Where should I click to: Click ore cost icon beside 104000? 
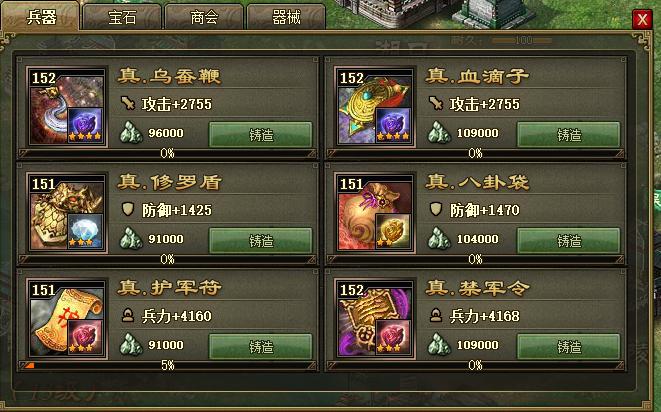click(x=439, y=239)
